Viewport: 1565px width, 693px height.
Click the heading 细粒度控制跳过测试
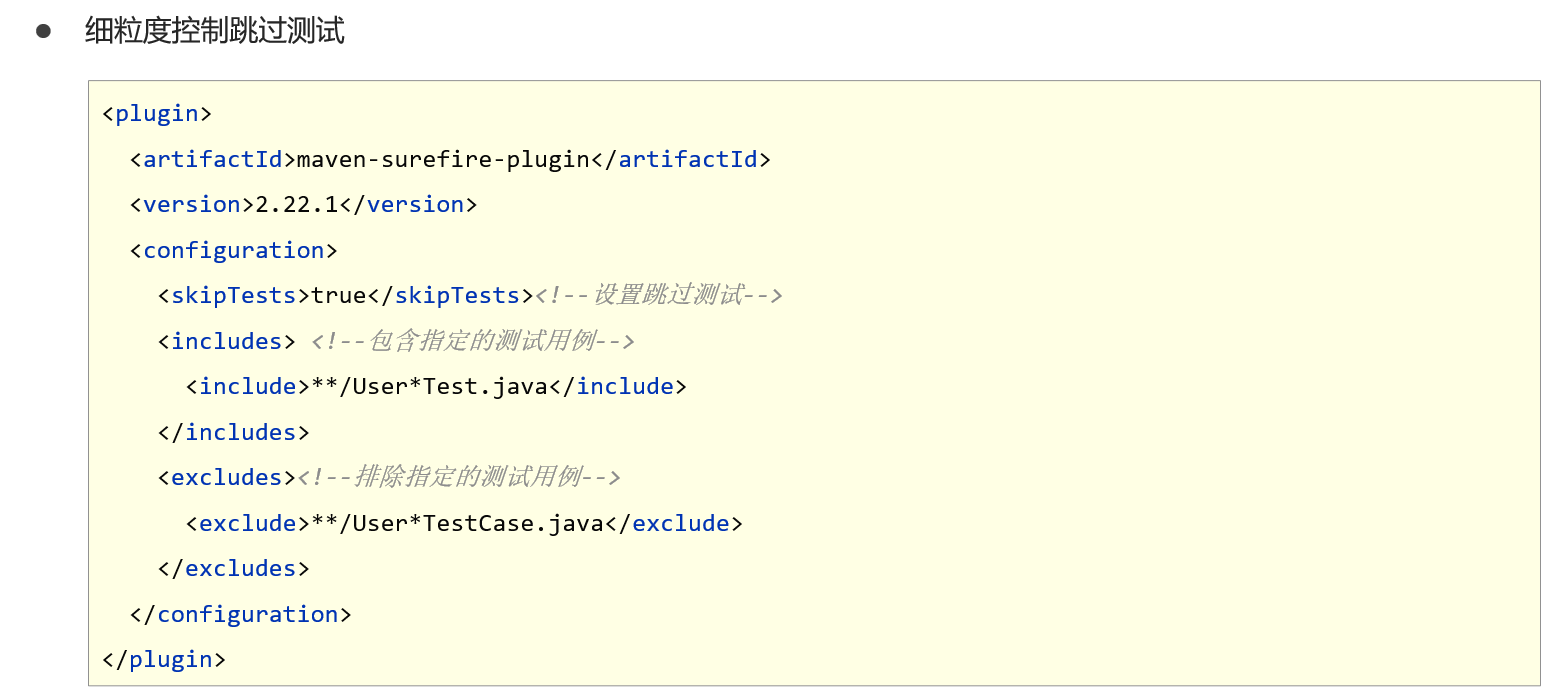[214, 31]
